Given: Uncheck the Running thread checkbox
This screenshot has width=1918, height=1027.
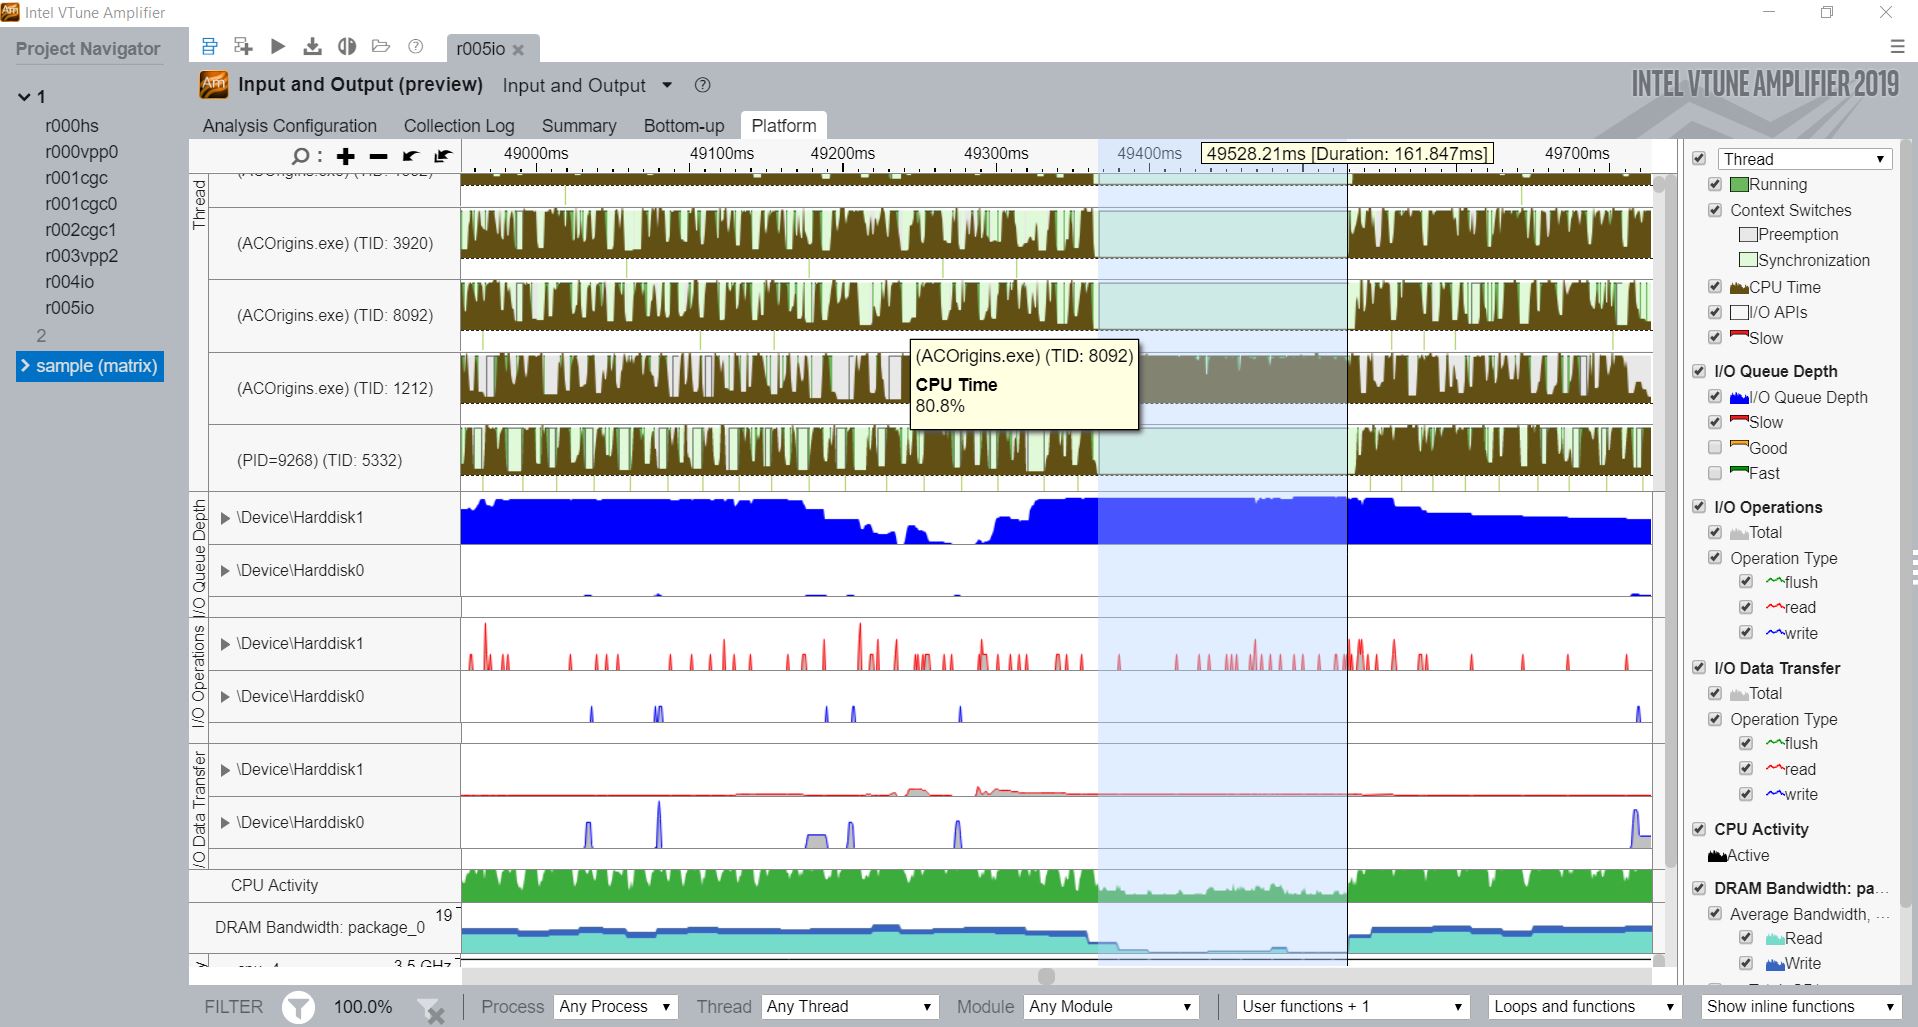Looking at the screenshot, I should coord(1715,184).
